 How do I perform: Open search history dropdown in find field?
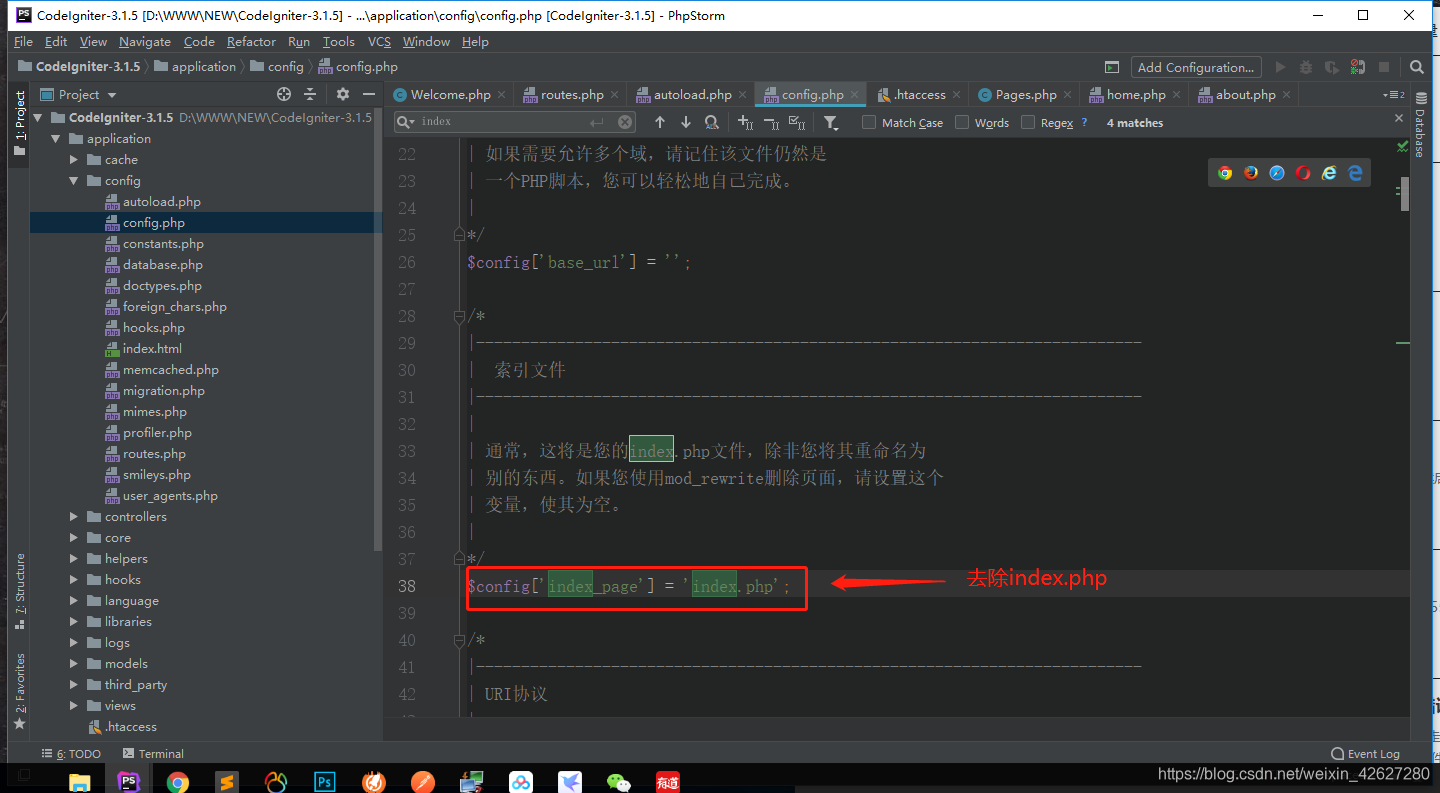pos(406,122)
